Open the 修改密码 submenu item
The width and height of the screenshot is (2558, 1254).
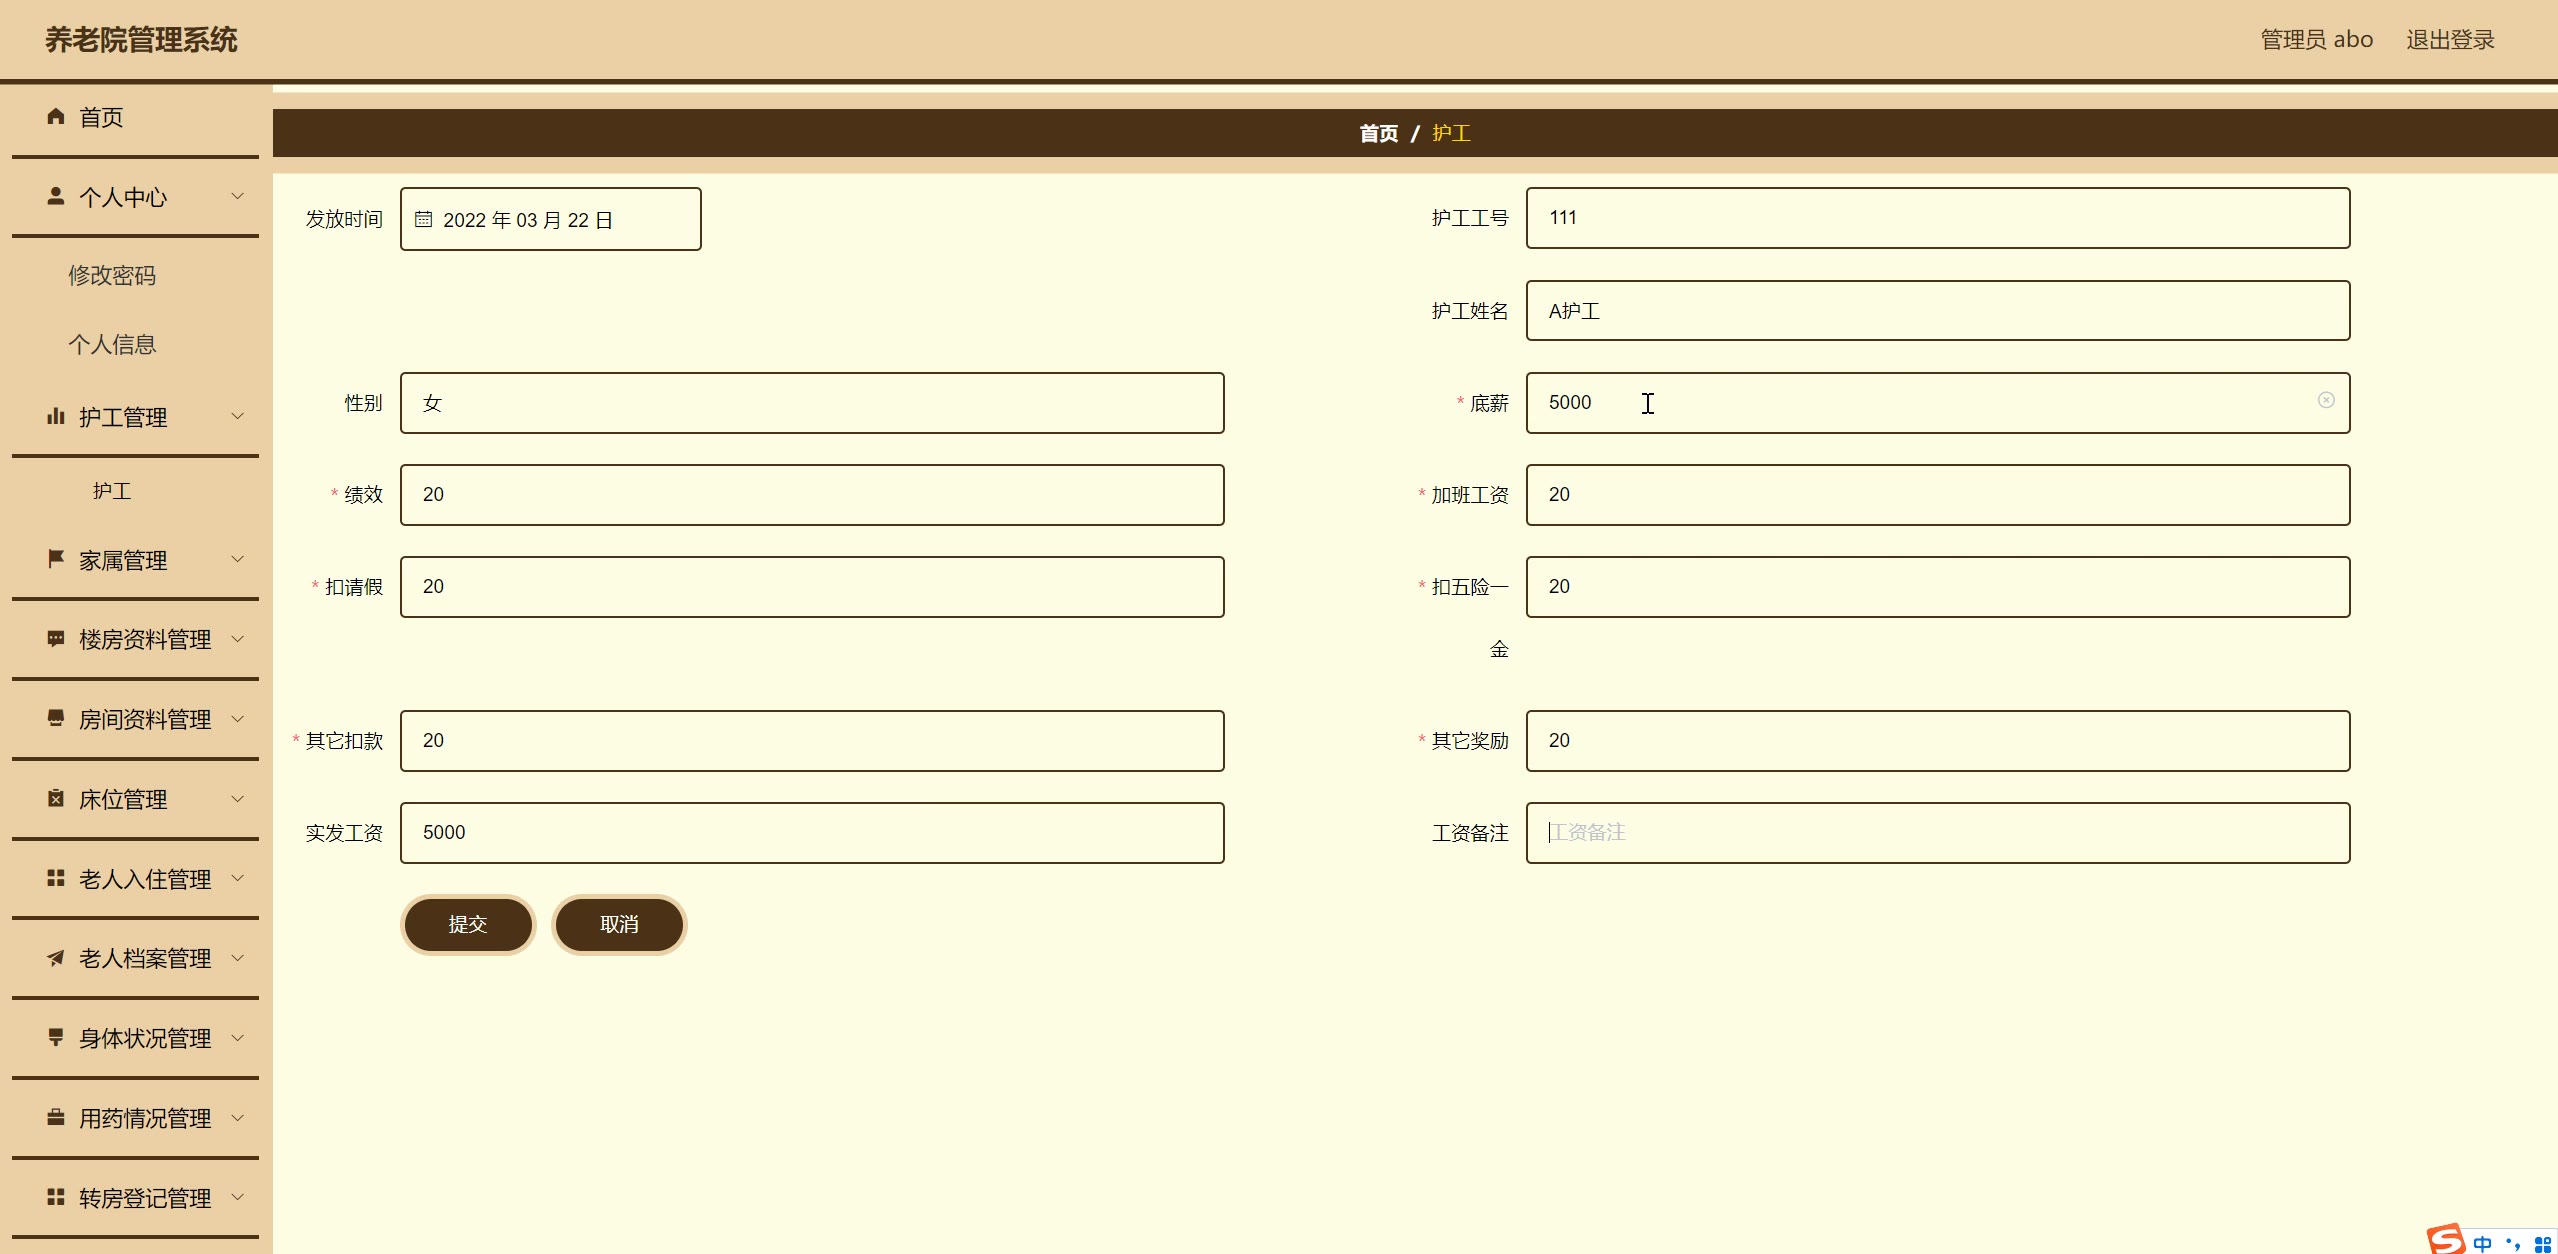point(112,275)
